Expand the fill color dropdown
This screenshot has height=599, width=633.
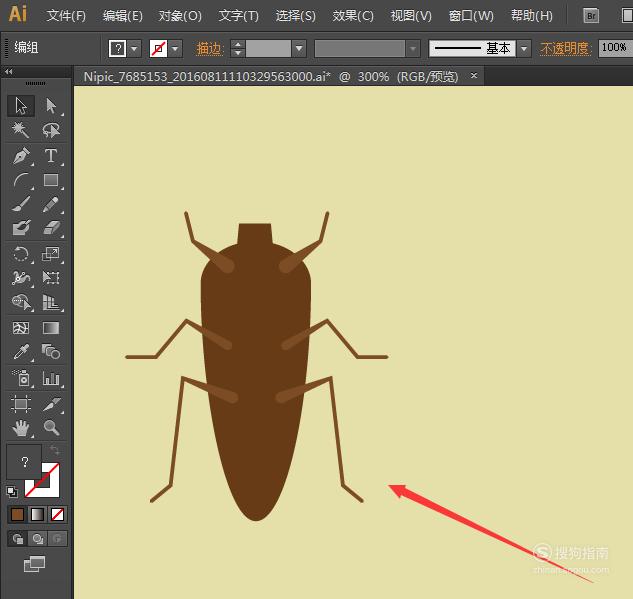click(135, 48)
